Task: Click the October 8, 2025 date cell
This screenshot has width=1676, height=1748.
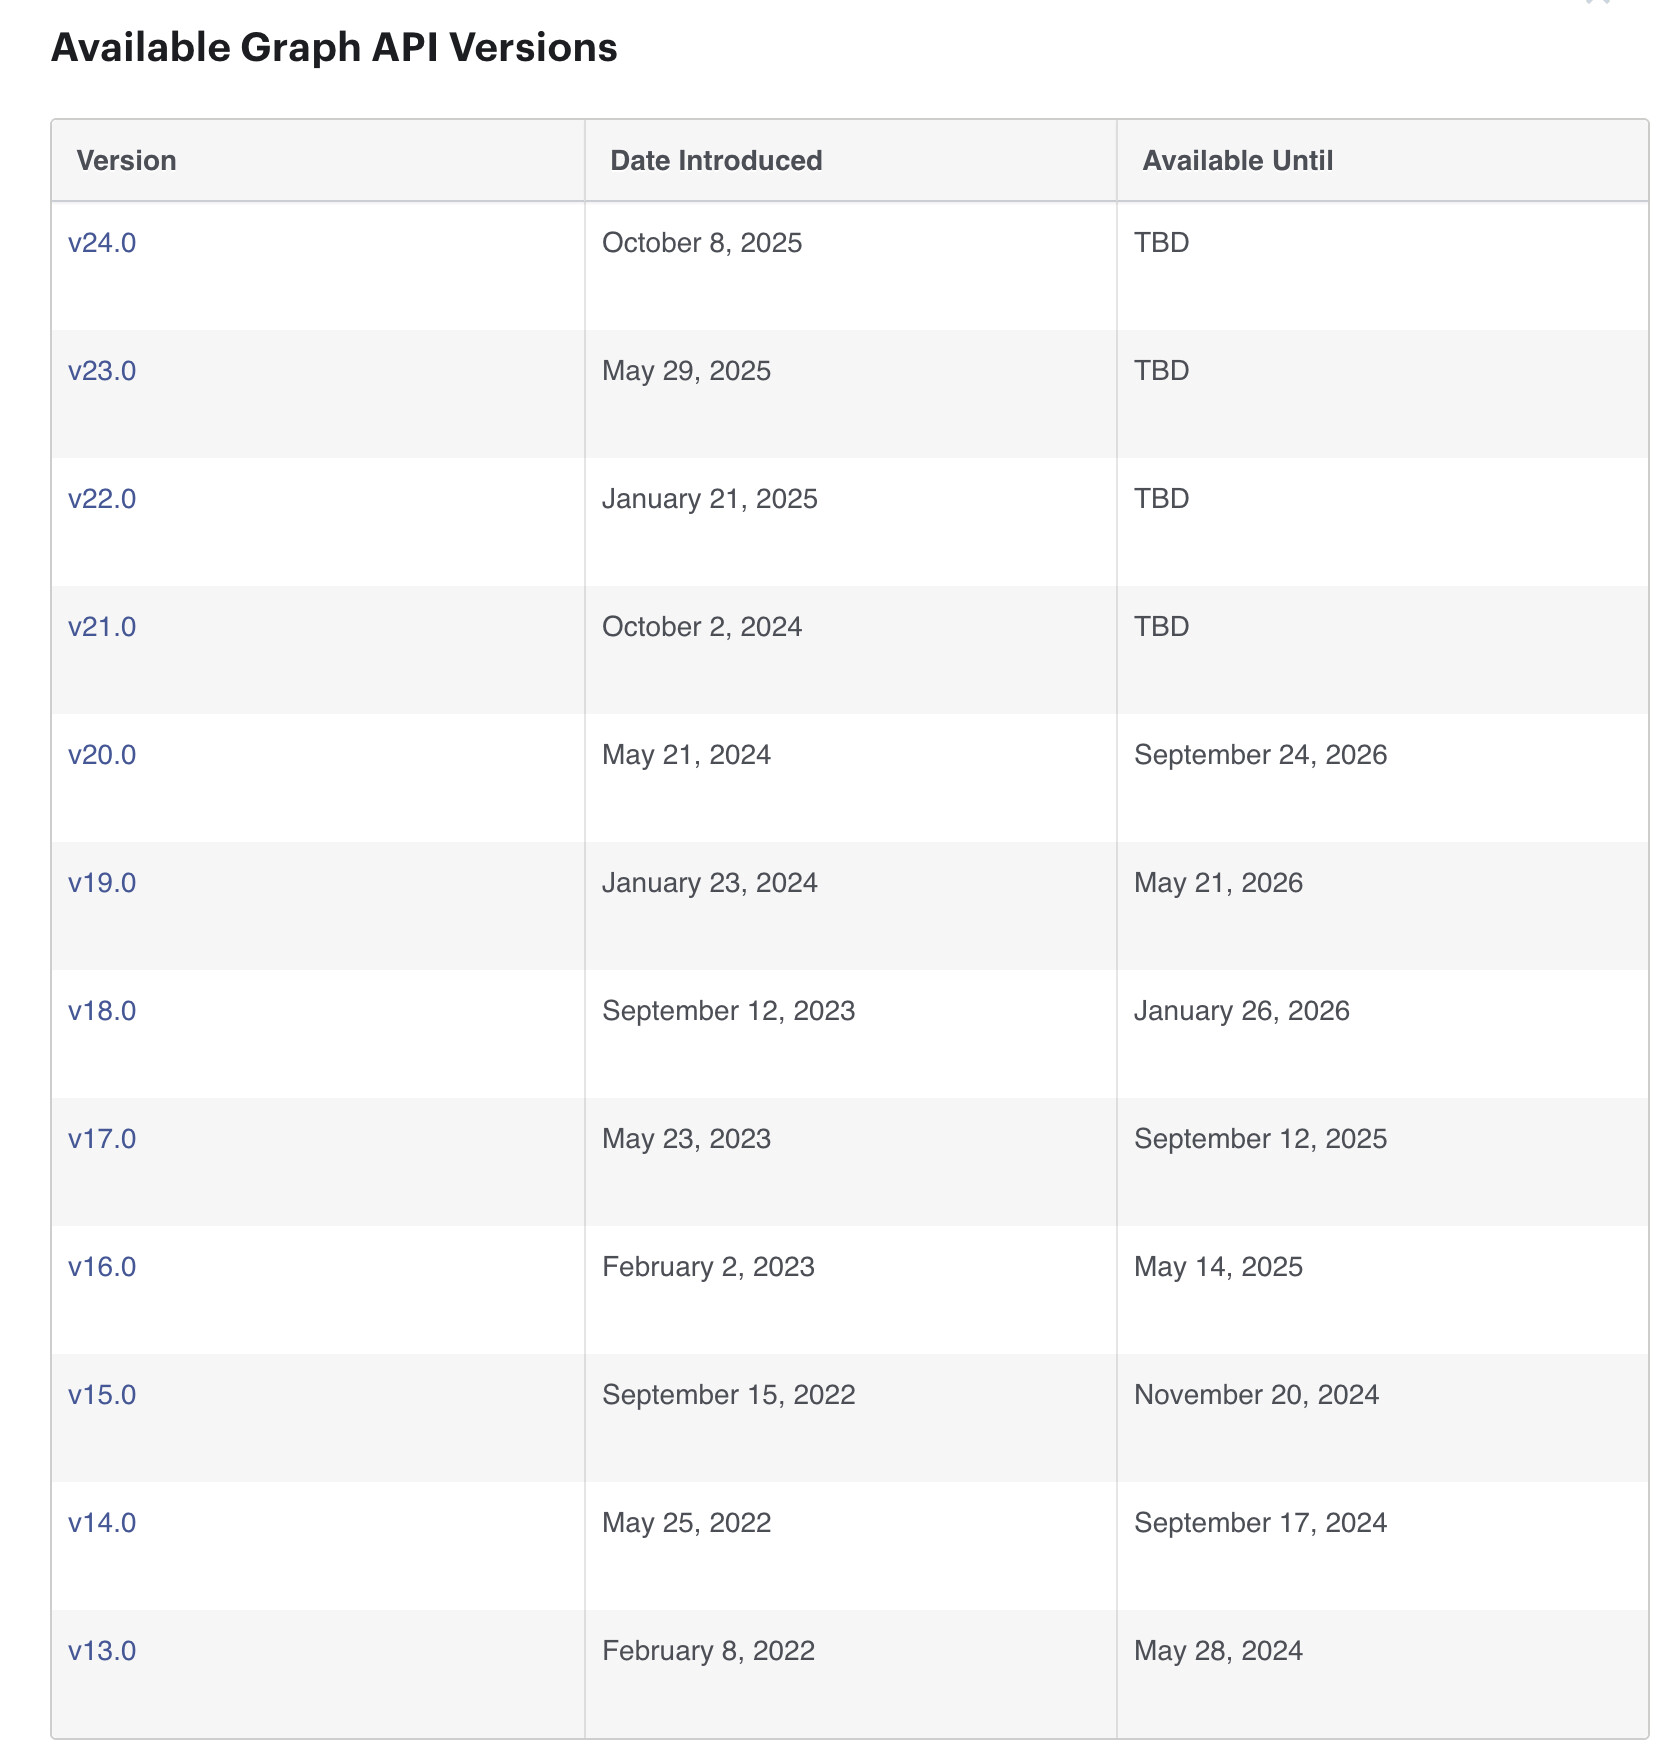Action: pyautogui.click(x=702, y=243)
